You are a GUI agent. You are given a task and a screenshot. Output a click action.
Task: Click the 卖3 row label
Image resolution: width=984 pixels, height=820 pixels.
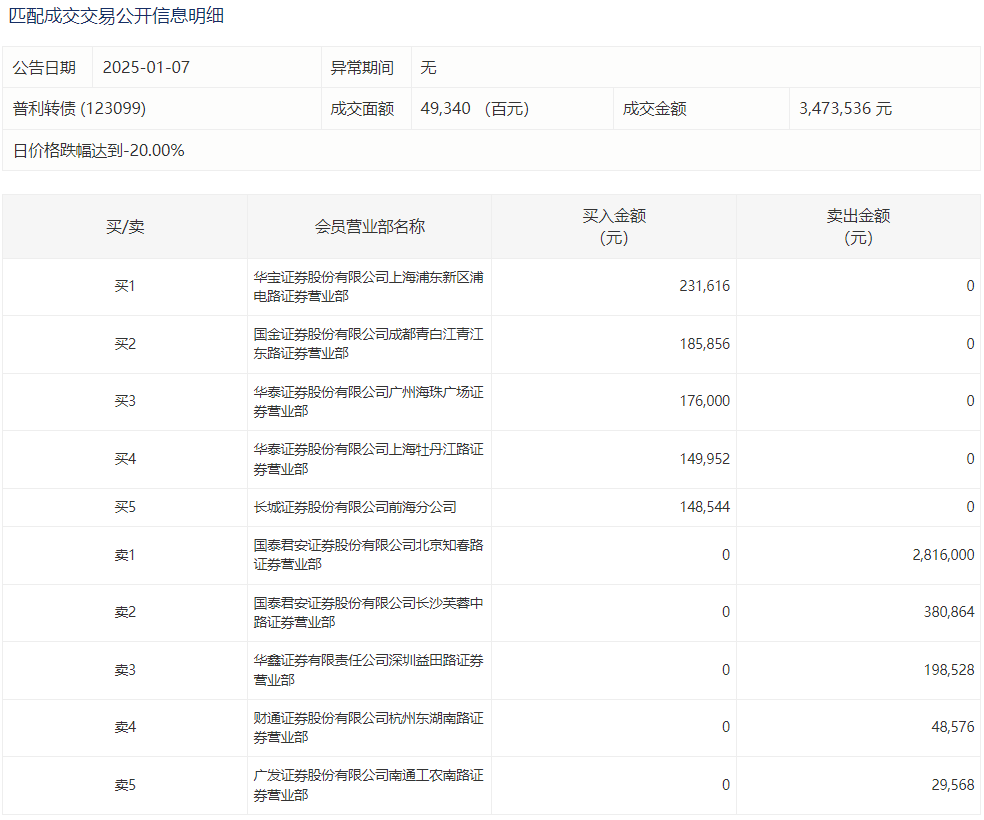coord(125,670)
